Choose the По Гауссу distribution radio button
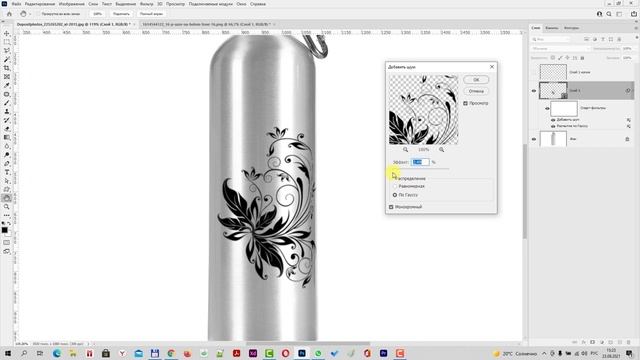Screen dimensions: 640x360 pyautogui.click(x=395, y=195)
